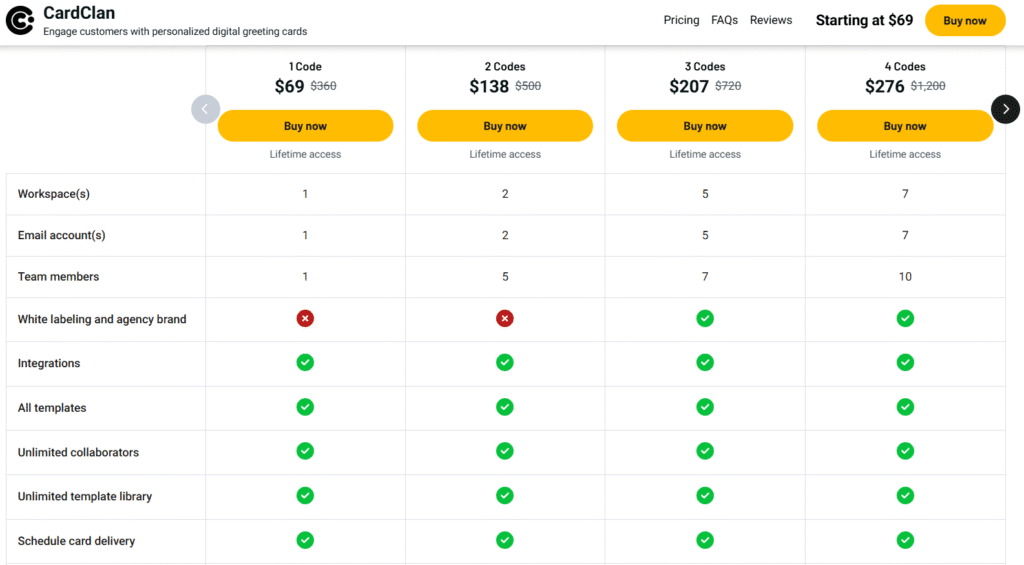Click the CardClan logo icon
This screenshot has height=565, width=1024.
click(20, 20)
